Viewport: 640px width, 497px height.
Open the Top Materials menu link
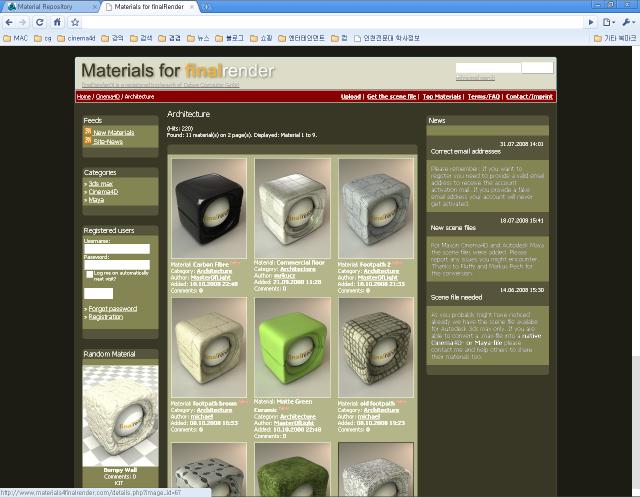[442, 97]
